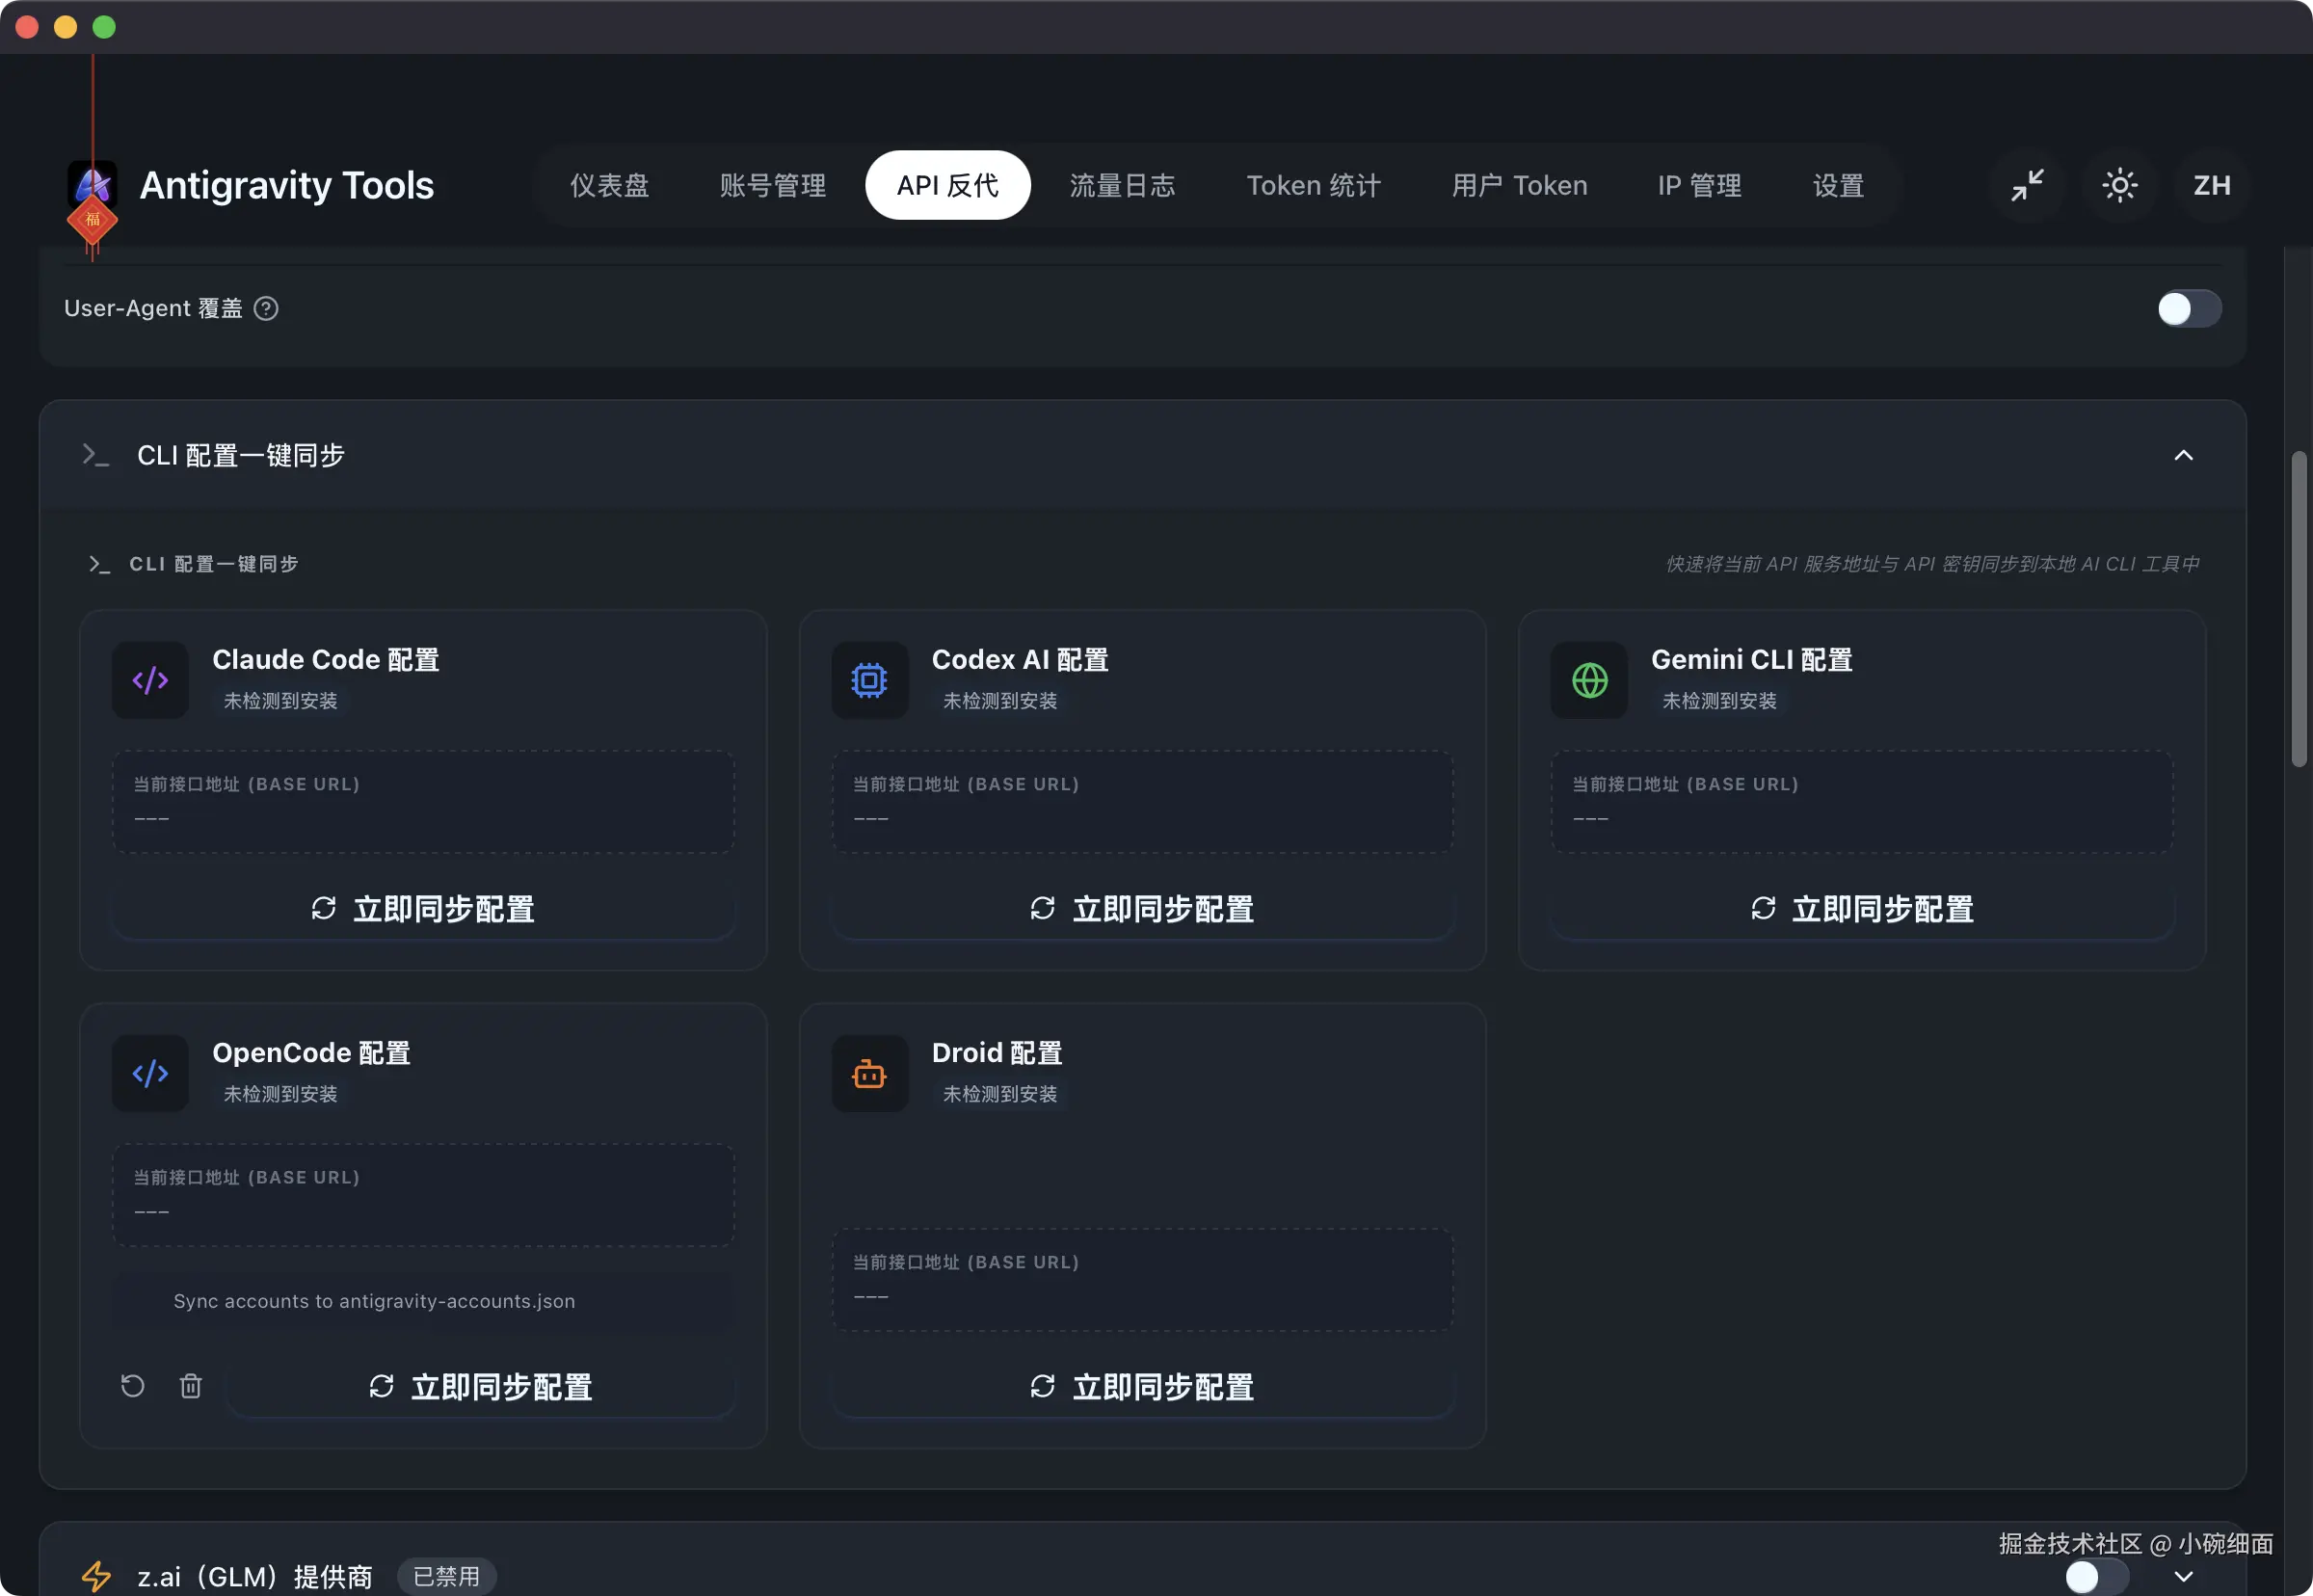2313x1596 pixels.
Task: Open the ZH language selector
Action: (x=2211, y=185)
